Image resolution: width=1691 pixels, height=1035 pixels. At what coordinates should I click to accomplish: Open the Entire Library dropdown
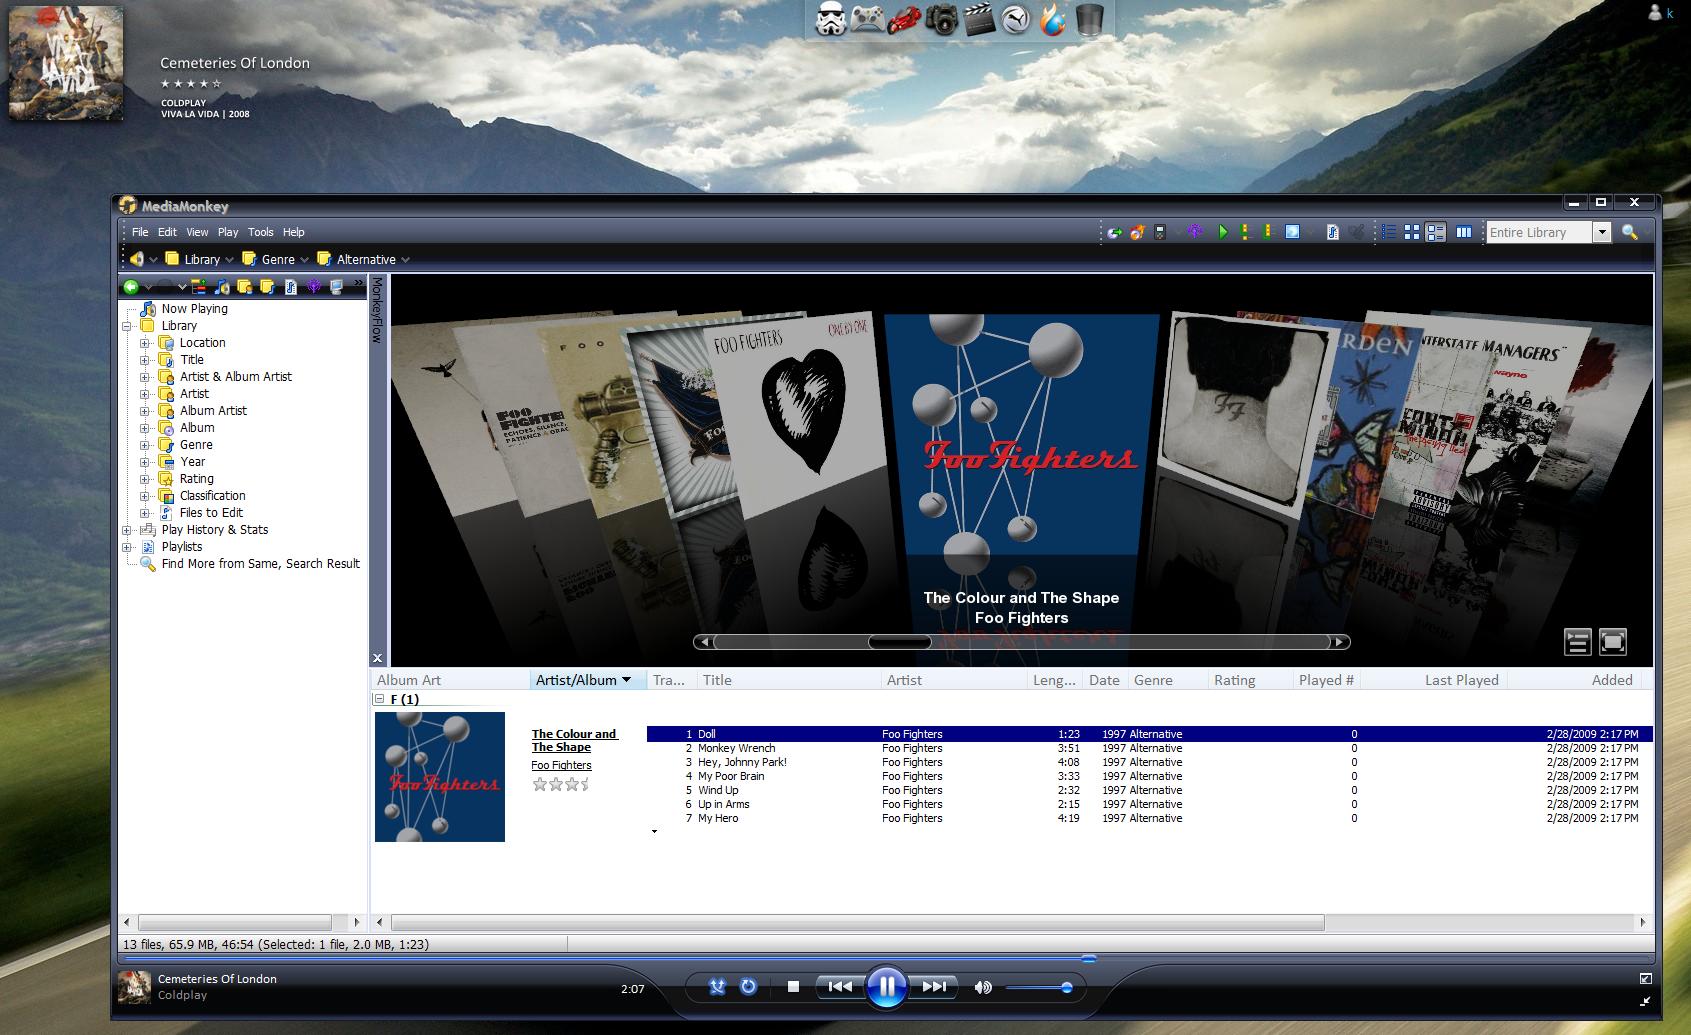click(1604, 232)
